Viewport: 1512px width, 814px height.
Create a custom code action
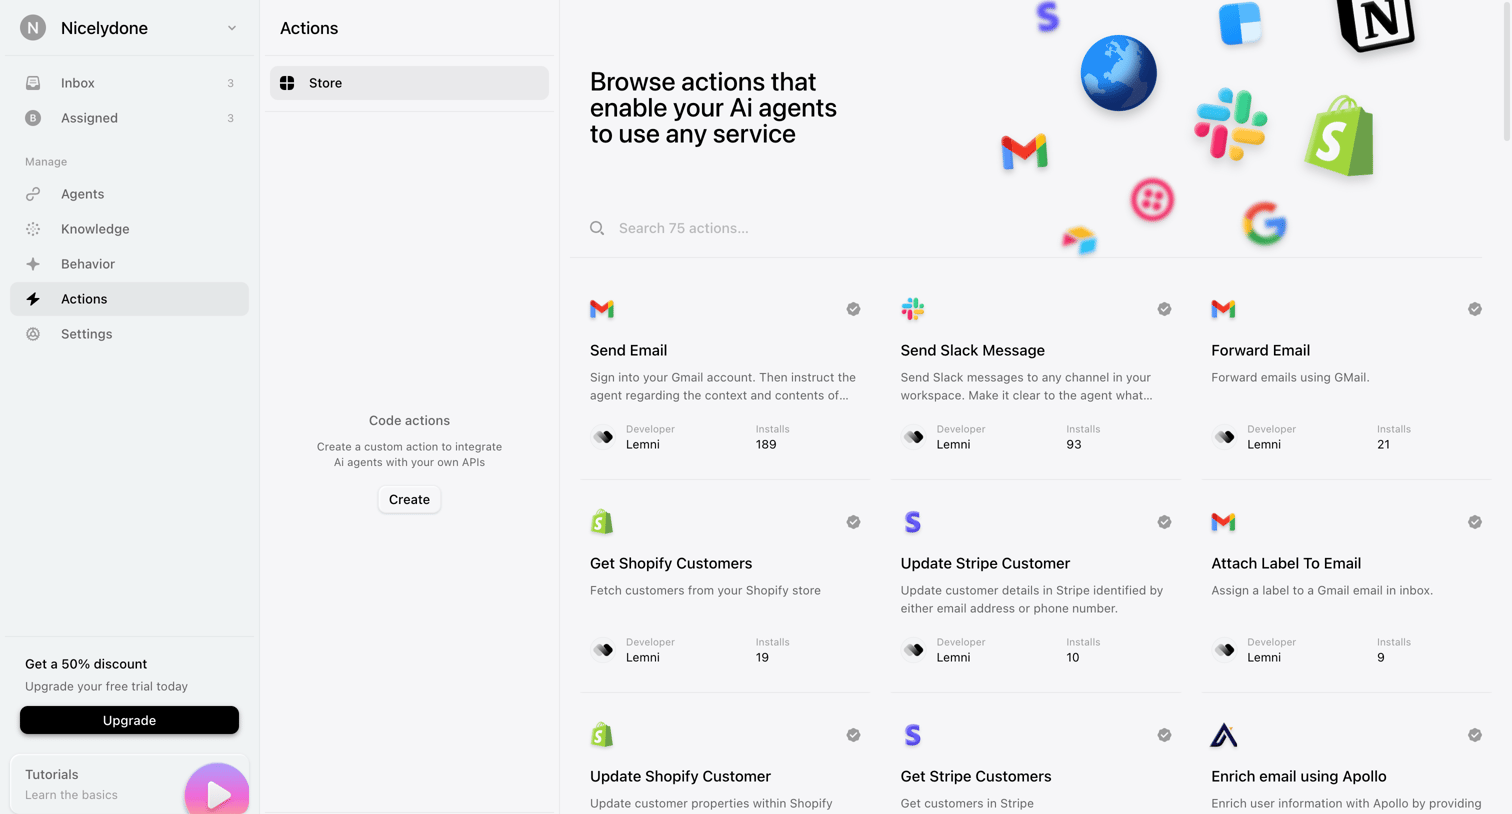pos(409,499)
